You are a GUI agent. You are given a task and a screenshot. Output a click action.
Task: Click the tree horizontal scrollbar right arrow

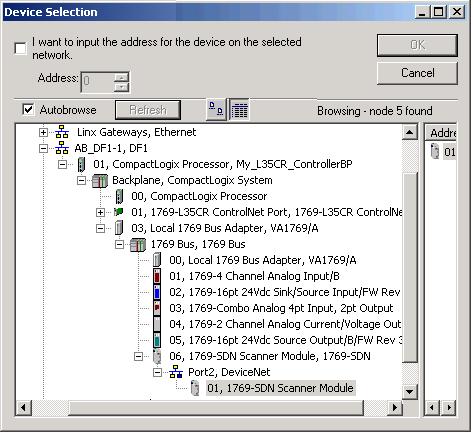coord(395,407)
